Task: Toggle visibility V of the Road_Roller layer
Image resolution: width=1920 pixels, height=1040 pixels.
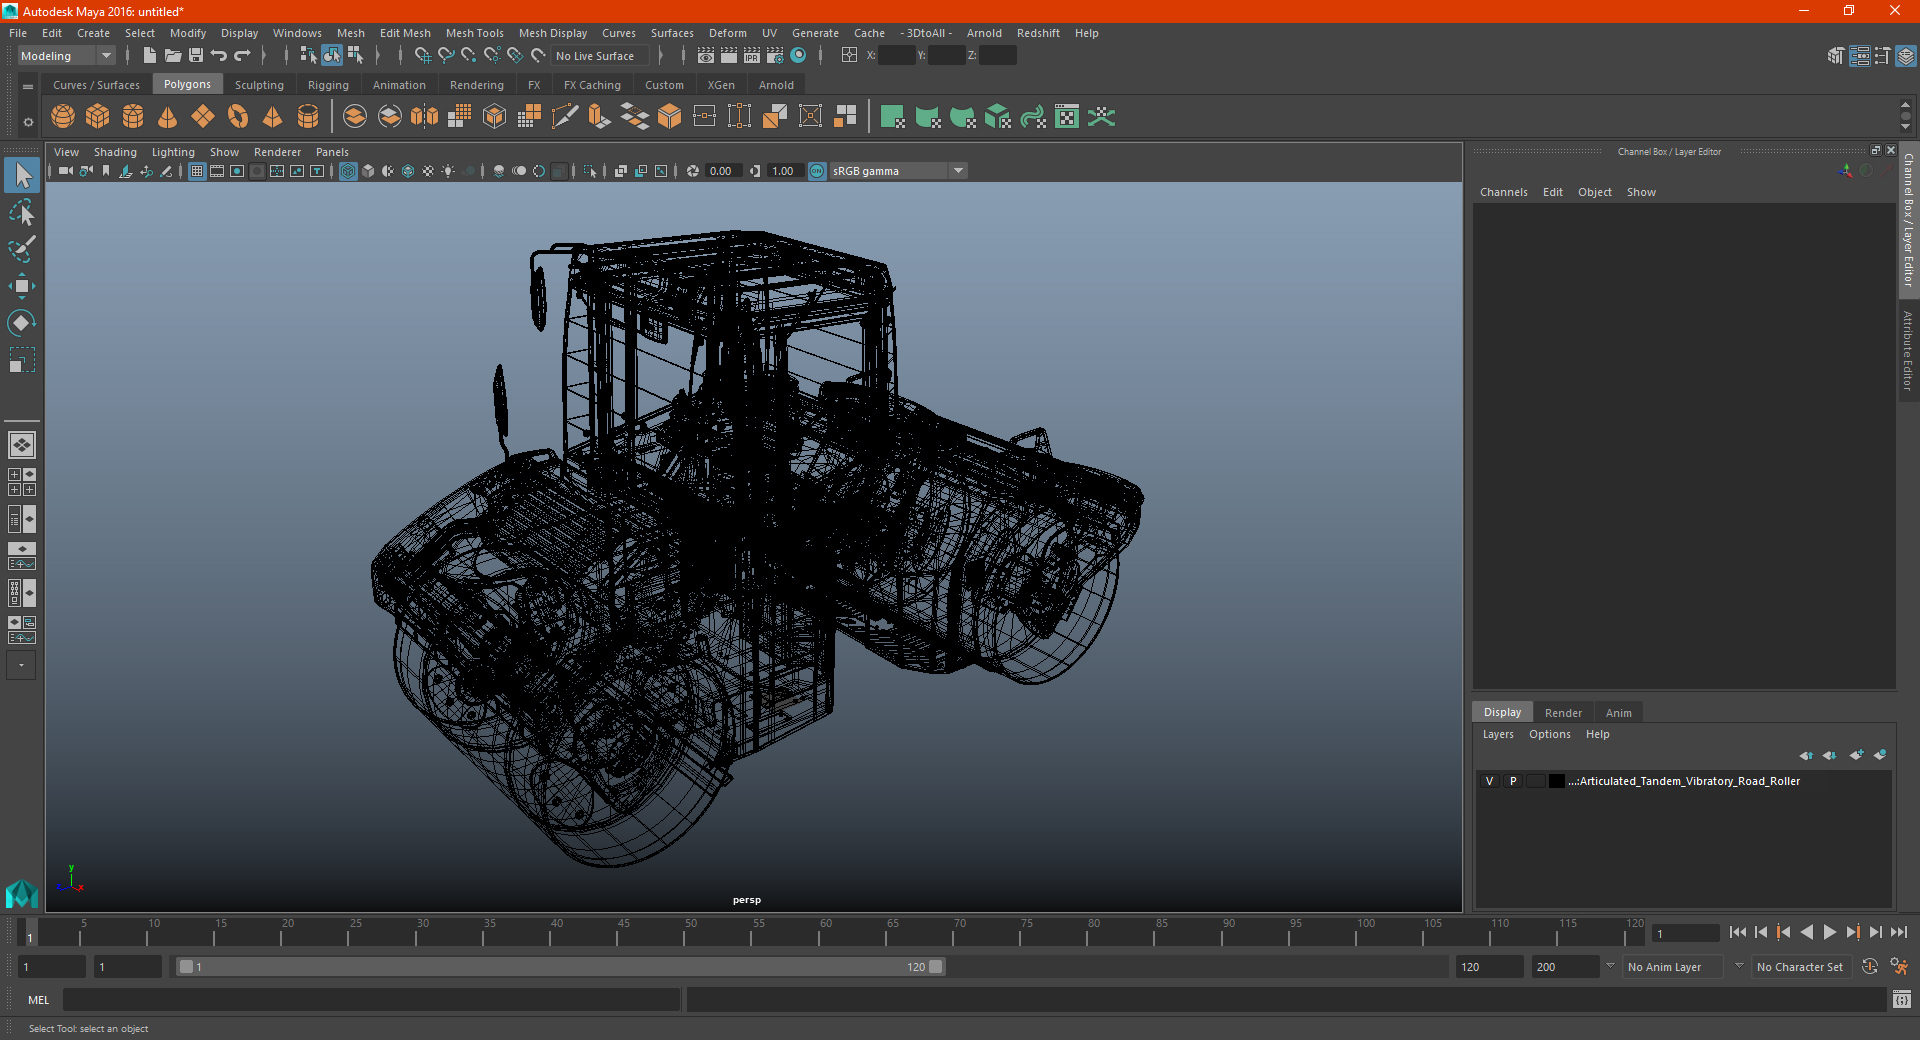Action: coord(1489,781)
